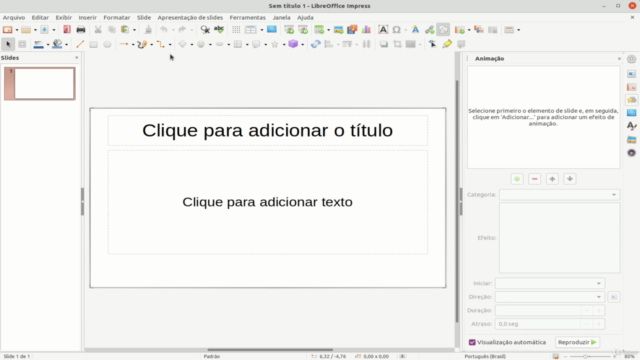Open the Apresentação de slides menu
This screenshot has width=640, height=360.
pyautogui.click(x=190, y=18)
